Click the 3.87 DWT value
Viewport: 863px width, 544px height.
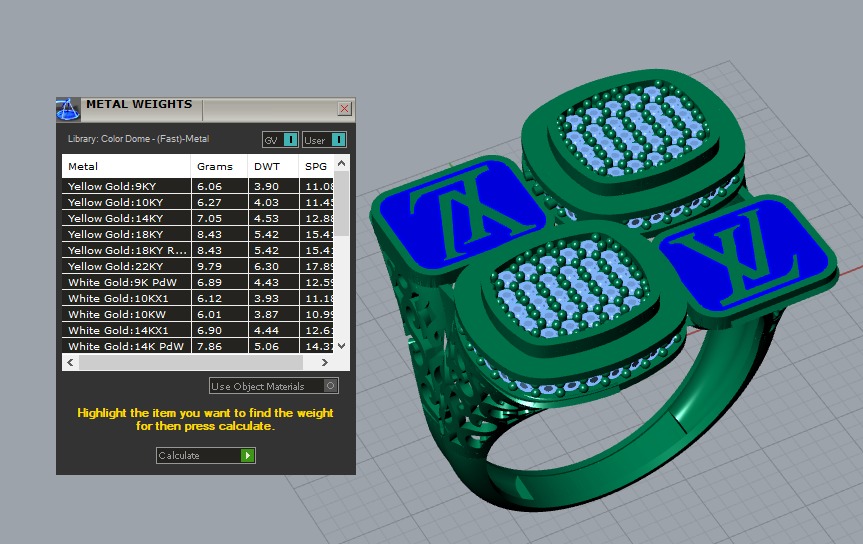266,314
